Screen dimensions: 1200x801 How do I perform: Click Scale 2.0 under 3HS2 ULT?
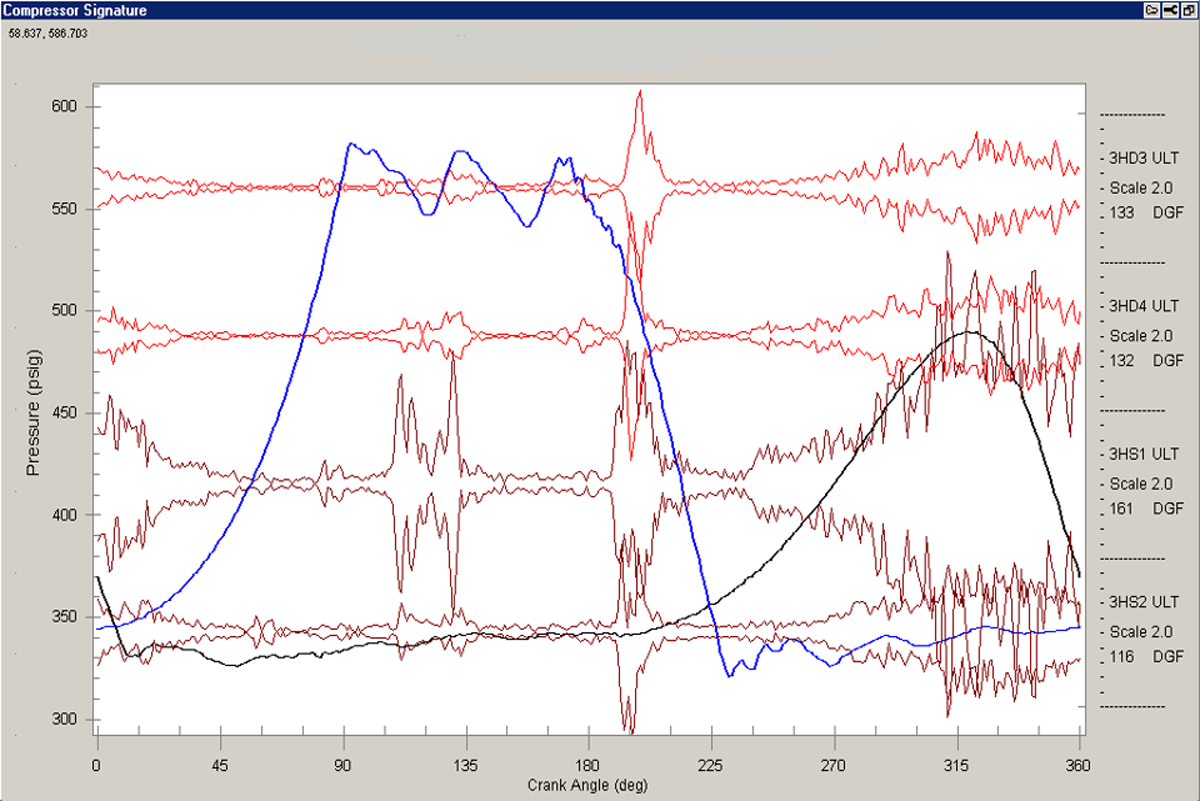click(x=1140, y=632)
